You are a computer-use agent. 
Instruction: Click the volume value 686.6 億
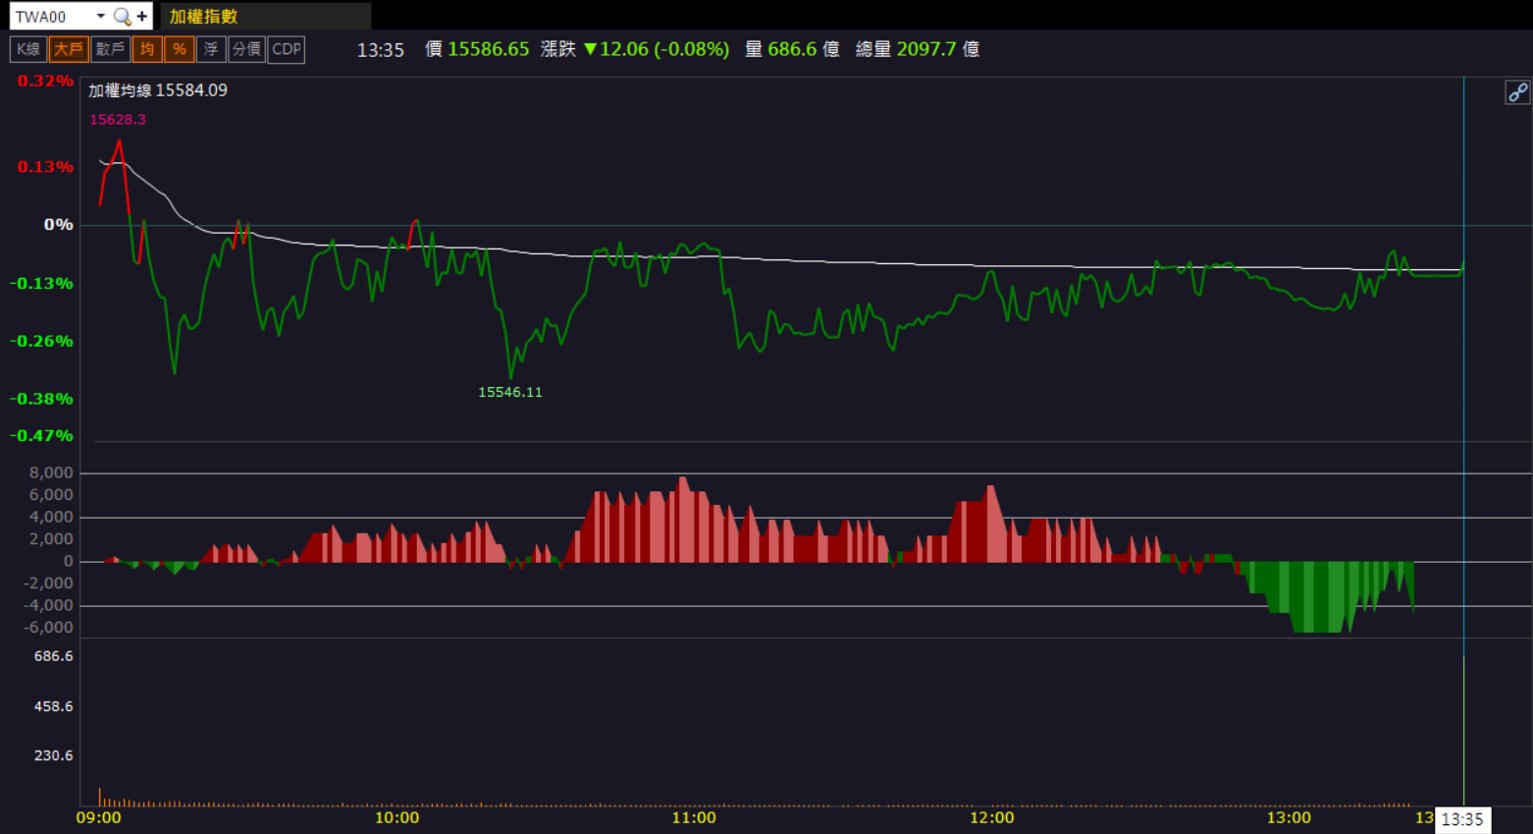804,49
